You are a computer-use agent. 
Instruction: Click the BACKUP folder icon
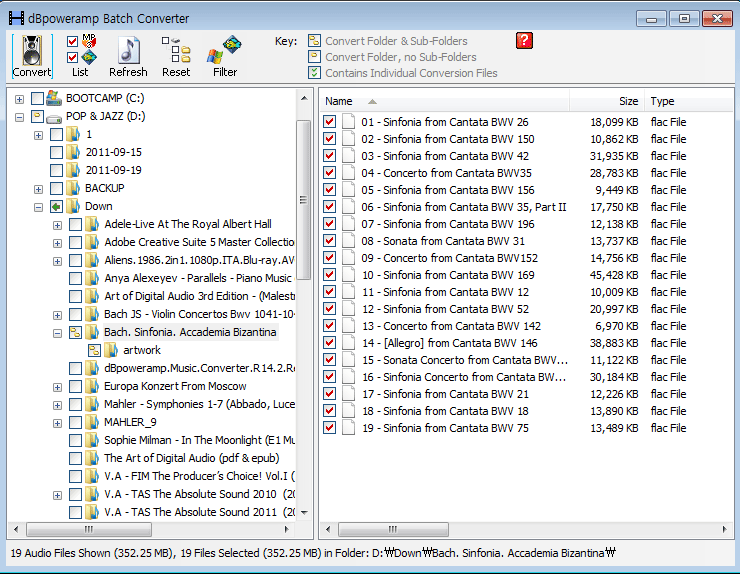pyautogui.click(x=73, y=188)
